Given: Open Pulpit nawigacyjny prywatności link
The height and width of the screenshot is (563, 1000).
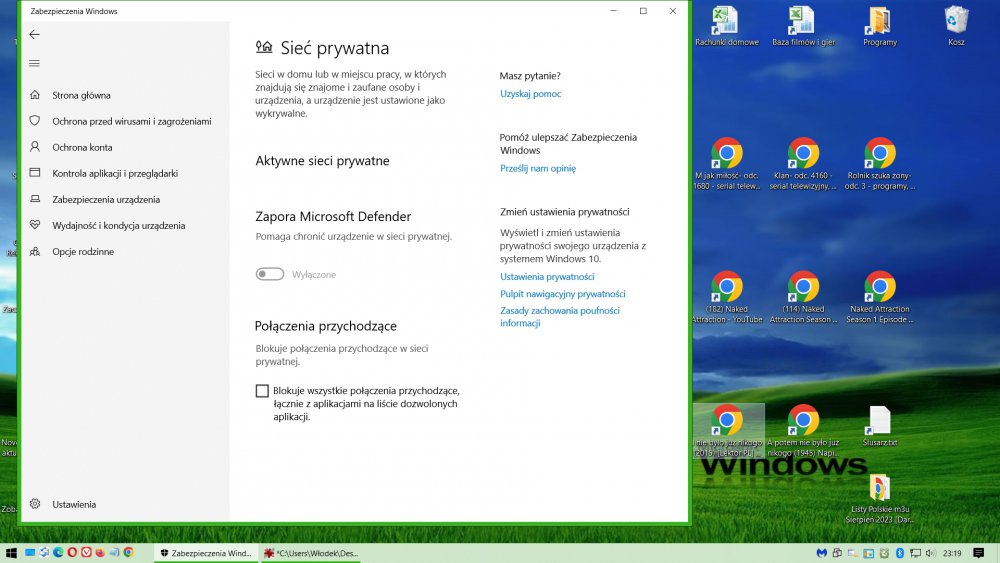Looking at the screenshot, I should click(x=562, y=294).
